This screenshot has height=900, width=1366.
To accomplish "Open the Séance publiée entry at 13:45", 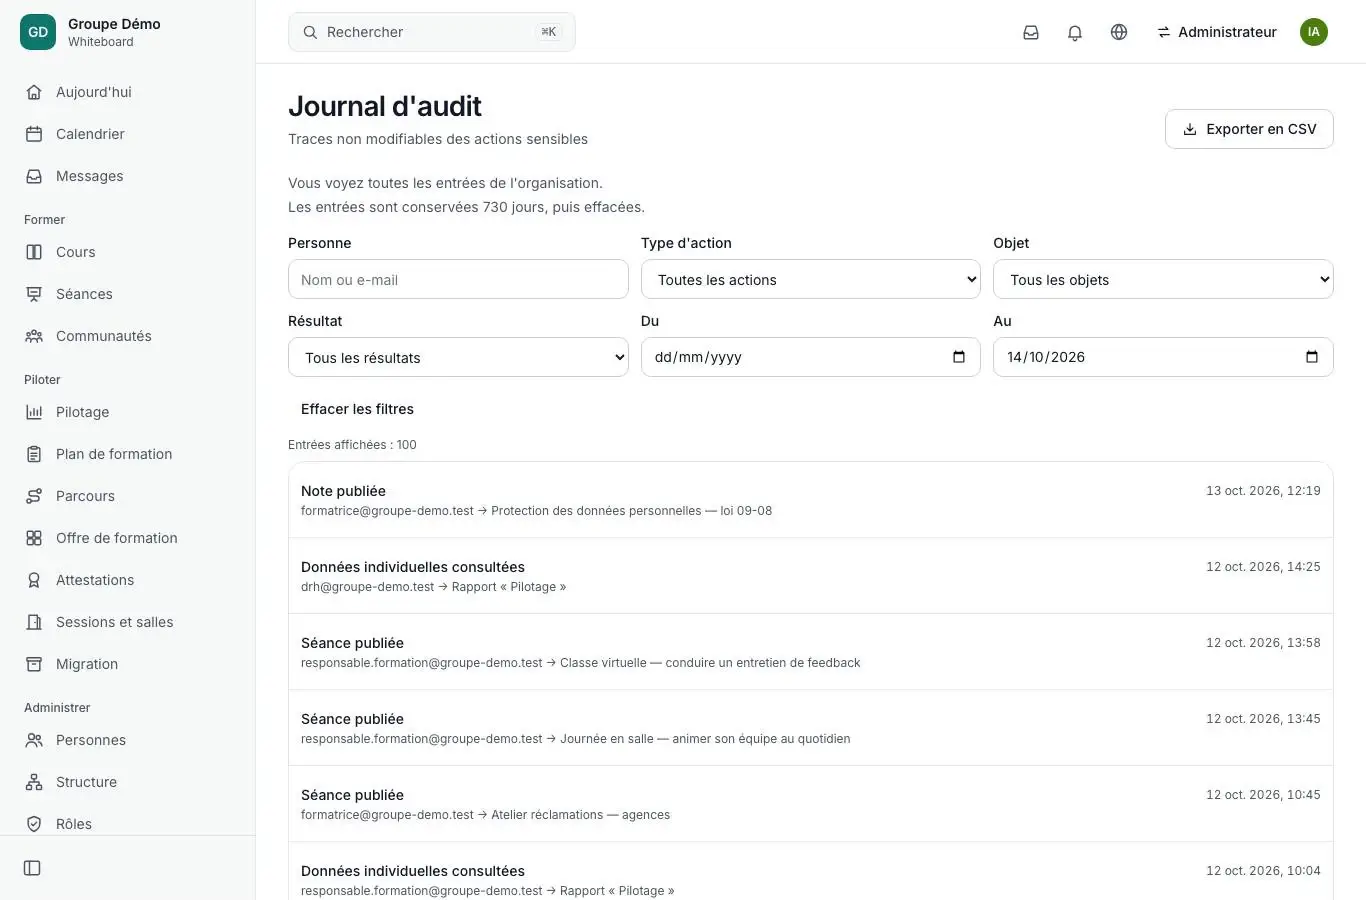I will coord(811,728).
